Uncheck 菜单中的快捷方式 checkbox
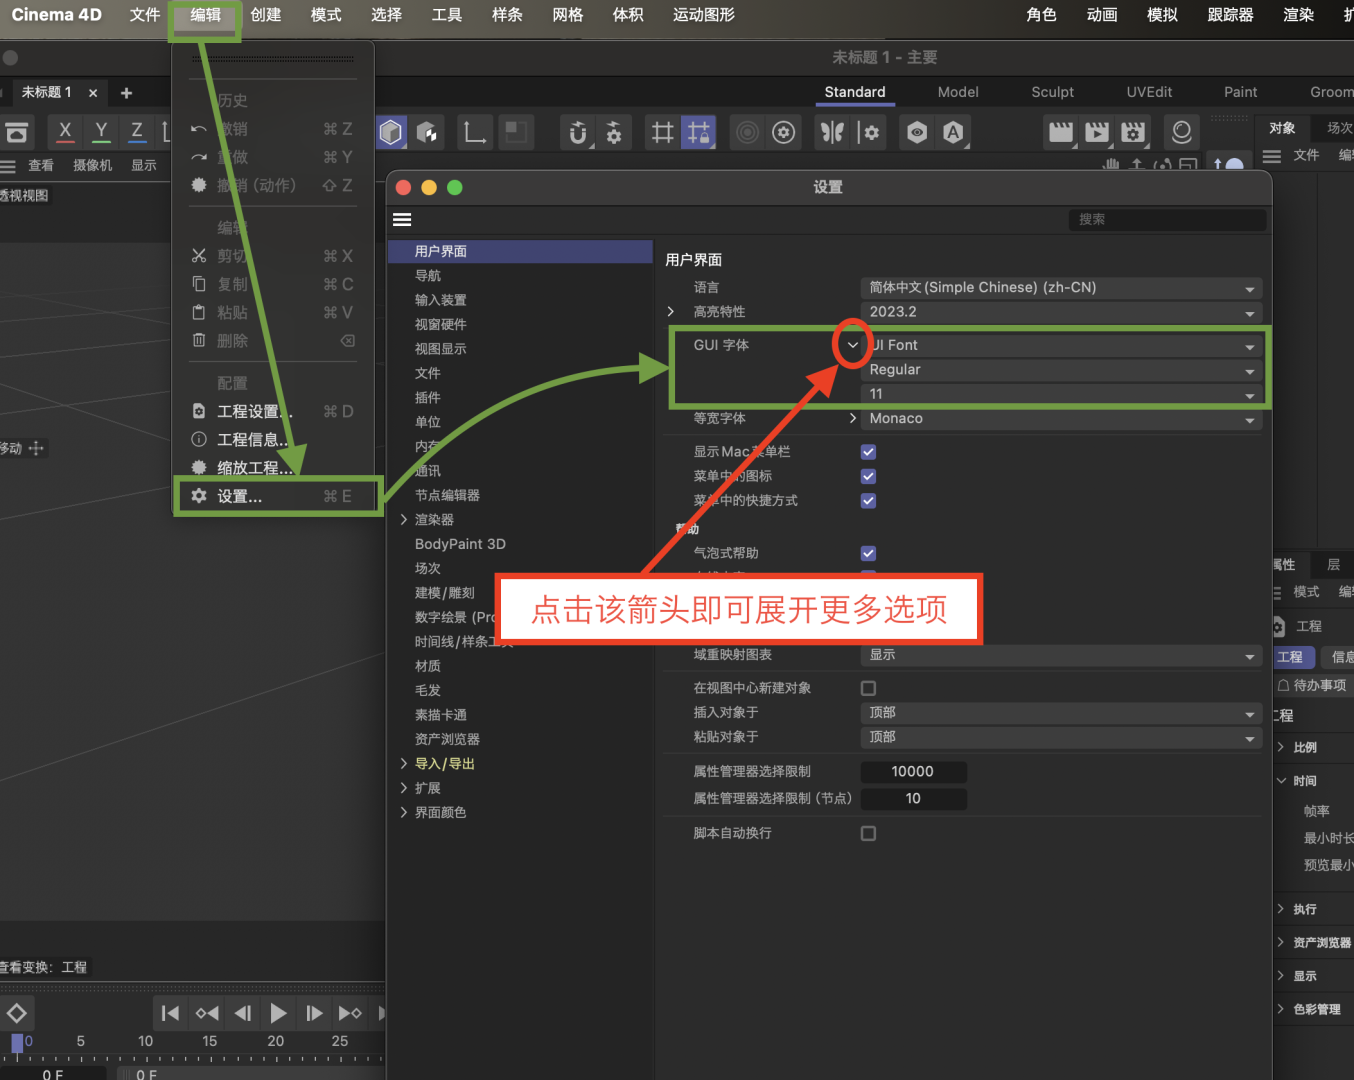1354x1080 pixels. coord(868,500)
